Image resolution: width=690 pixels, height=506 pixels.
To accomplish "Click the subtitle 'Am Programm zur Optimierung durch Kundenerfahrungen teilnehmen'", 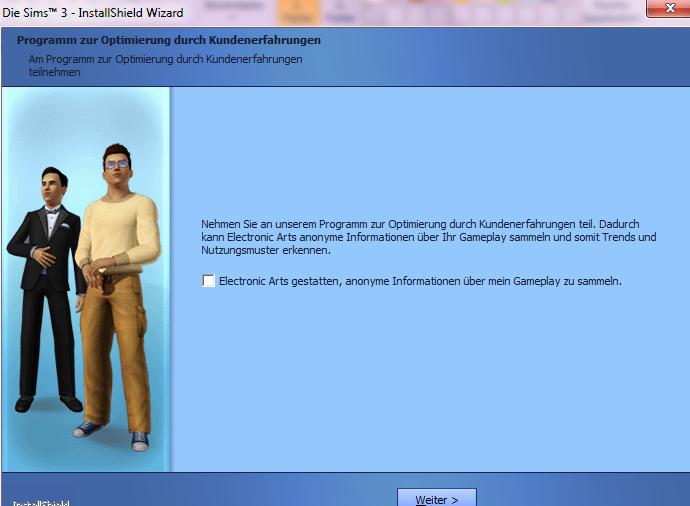I will pos(165,66).
